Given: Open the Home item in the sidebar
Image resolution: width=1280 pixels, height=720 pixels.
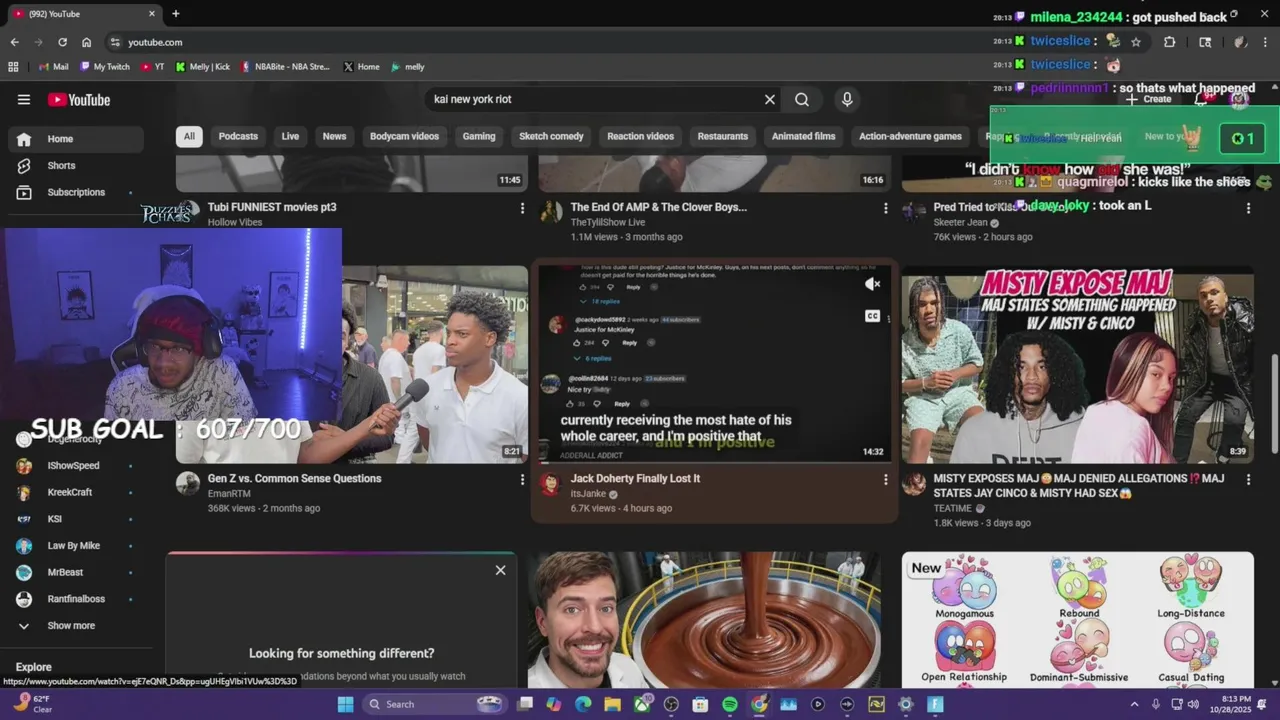Looking at the screenshot, I should (76, 139).
